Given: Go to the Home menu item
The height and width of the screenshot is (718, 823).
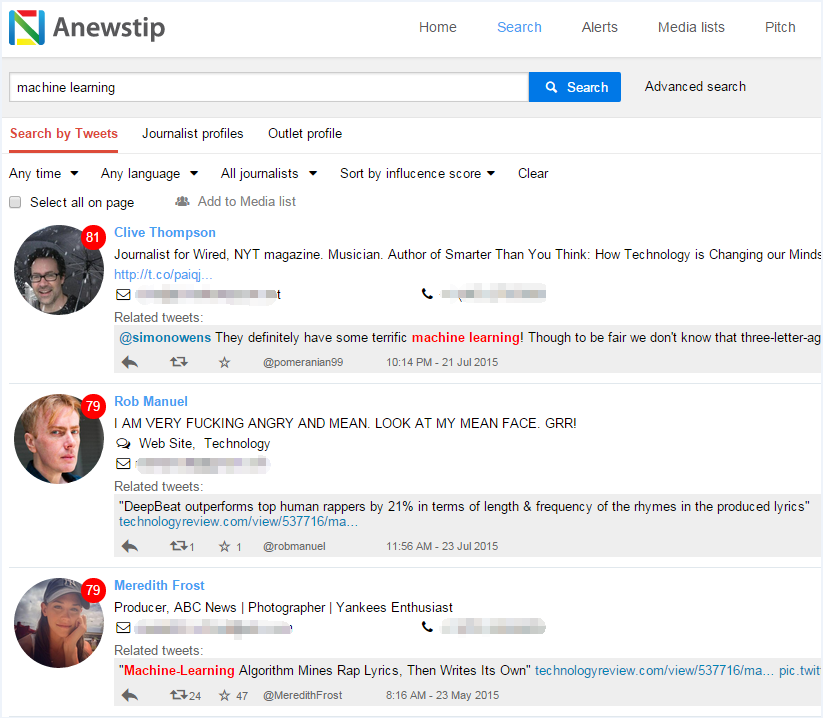Looking at the screenshot, I should [438, 27].
